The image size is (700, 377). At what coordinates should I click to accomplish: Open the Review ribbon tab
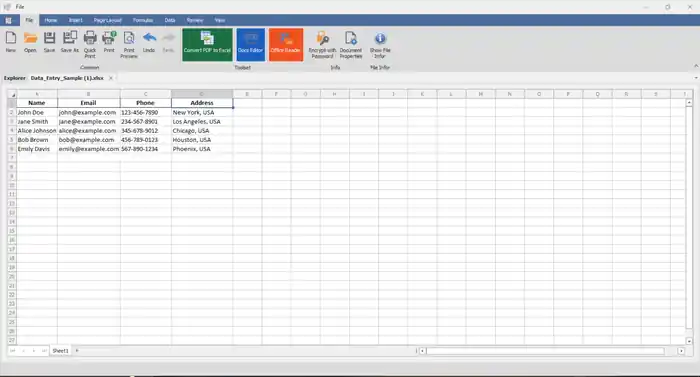[195, 20]
